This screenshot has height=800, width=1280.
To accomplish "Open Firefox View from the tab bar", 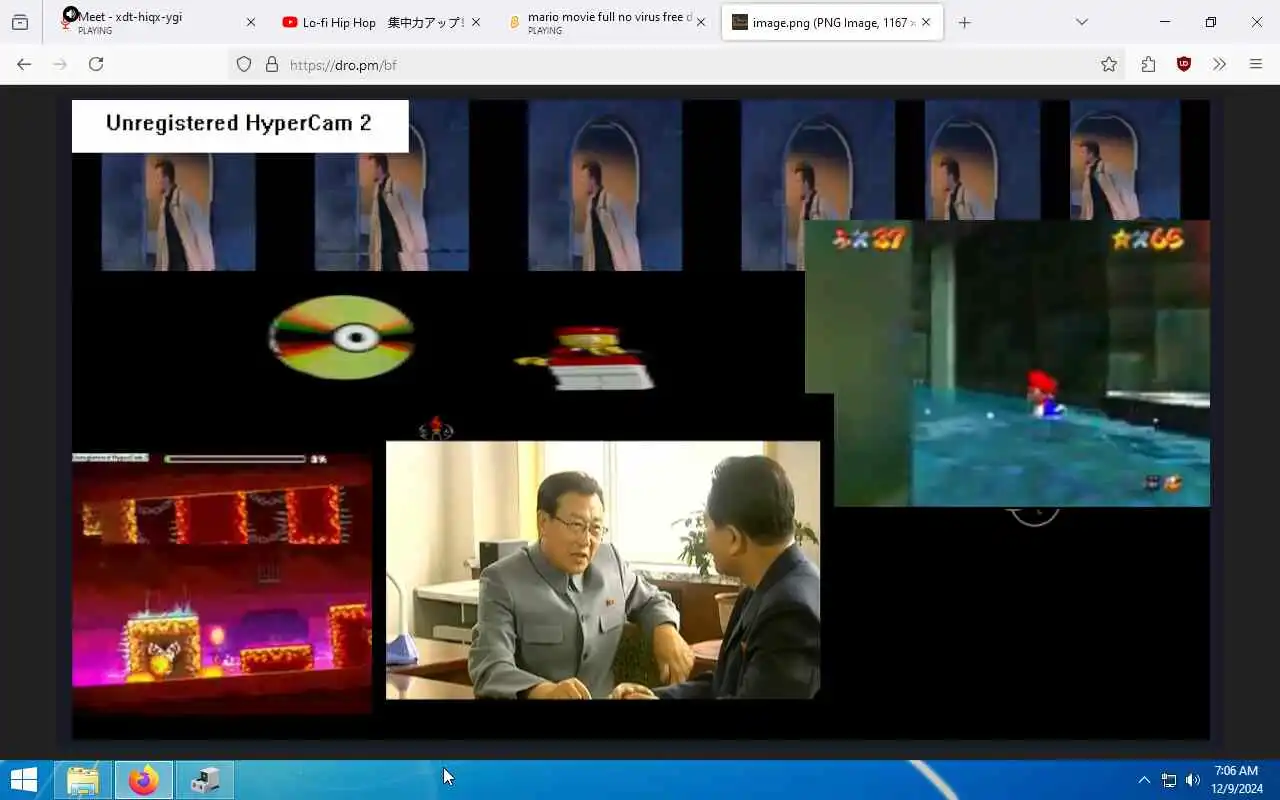I will coord(20,22).
